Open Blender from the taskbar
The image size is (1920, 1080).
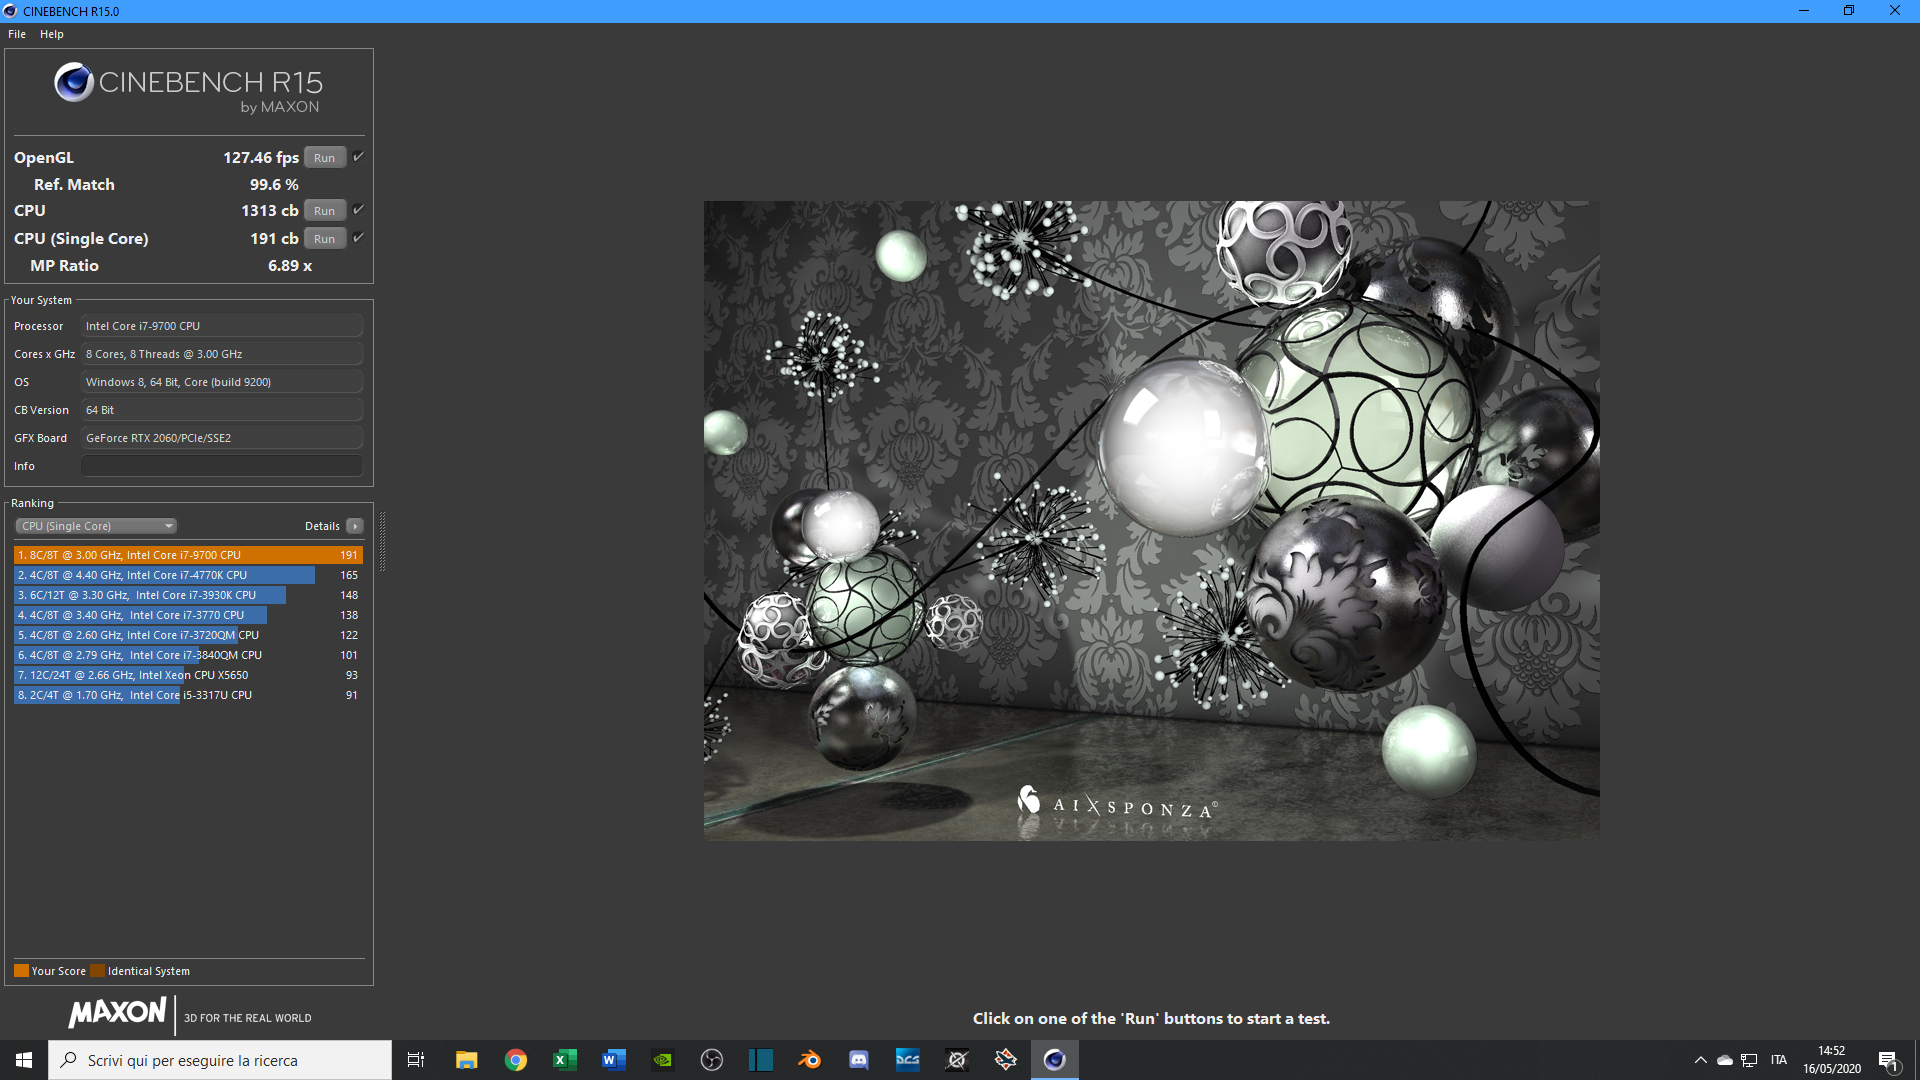pyautogui.click(x=810, y=1060)
